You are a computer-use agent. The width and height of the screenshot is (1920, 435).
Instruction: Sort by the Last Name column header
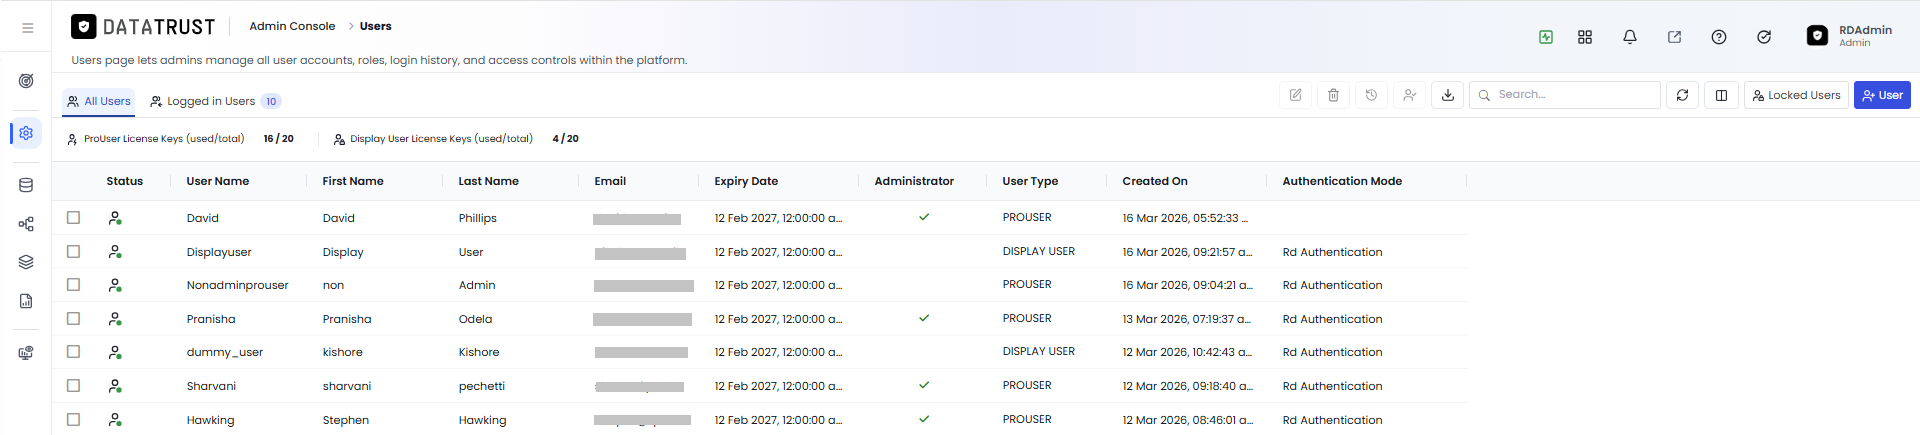click(488, 181)
